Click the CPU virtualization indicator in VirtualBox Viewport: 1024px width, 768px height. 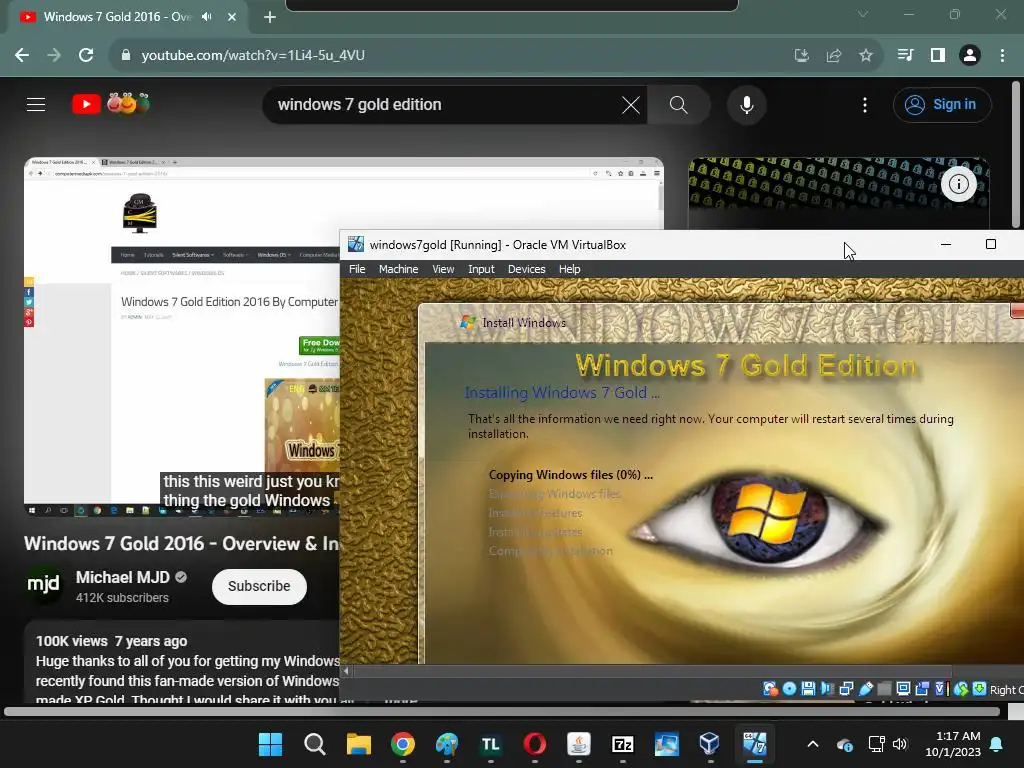pos(940,688)
